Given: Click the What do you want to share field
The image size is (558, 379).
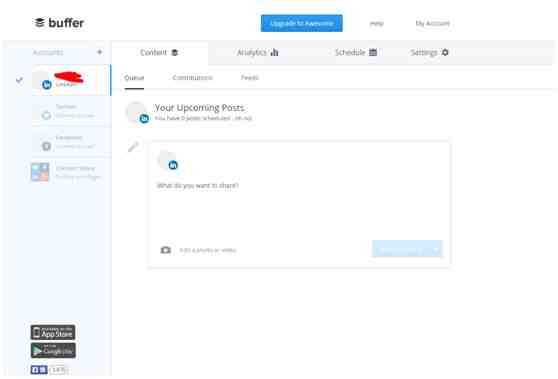Looking at the screenshot, I should tap(299, 206).
